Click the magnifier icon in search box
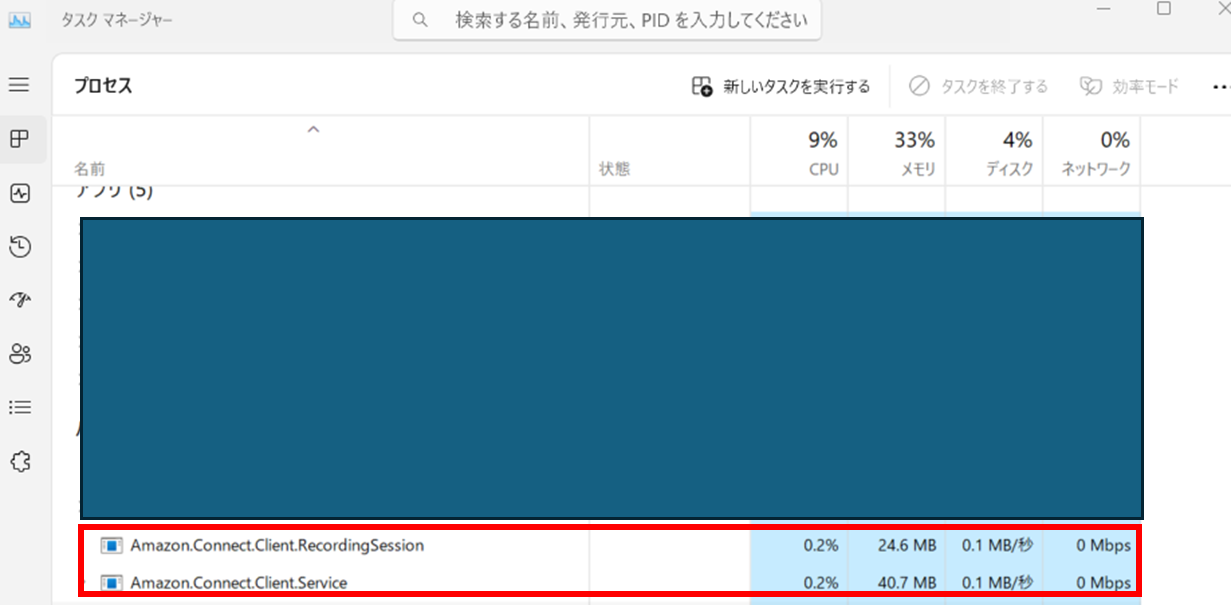The width and height of the screenshot is (1231, 605). [420, 20]
